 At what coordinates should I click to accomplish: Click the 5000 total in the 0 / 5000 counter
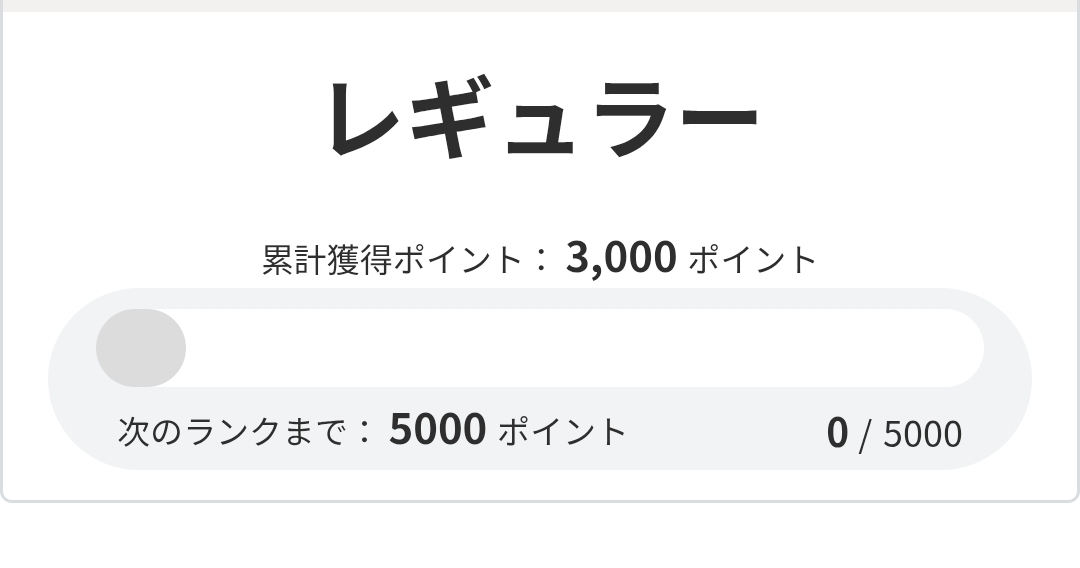(922, 434)
